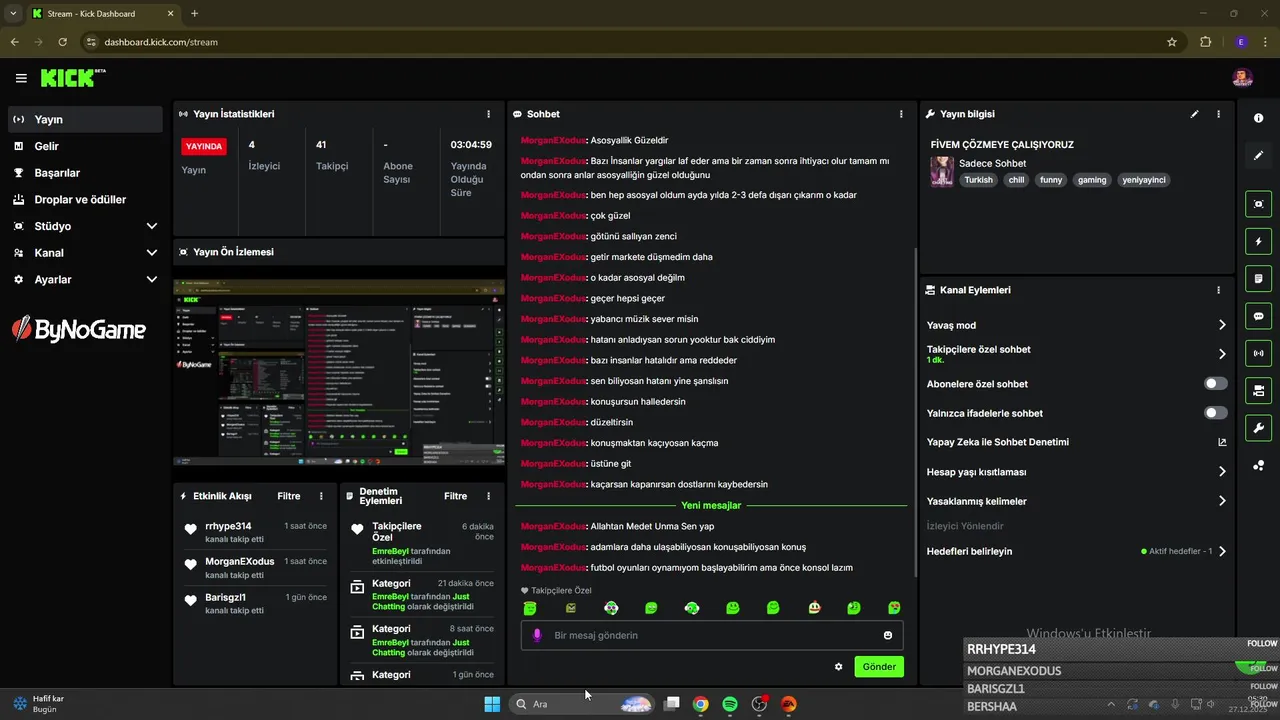Select Droplar ve ödüller in sidebar
Screen dimensions: 1280x720
click(x=85, y=200)
